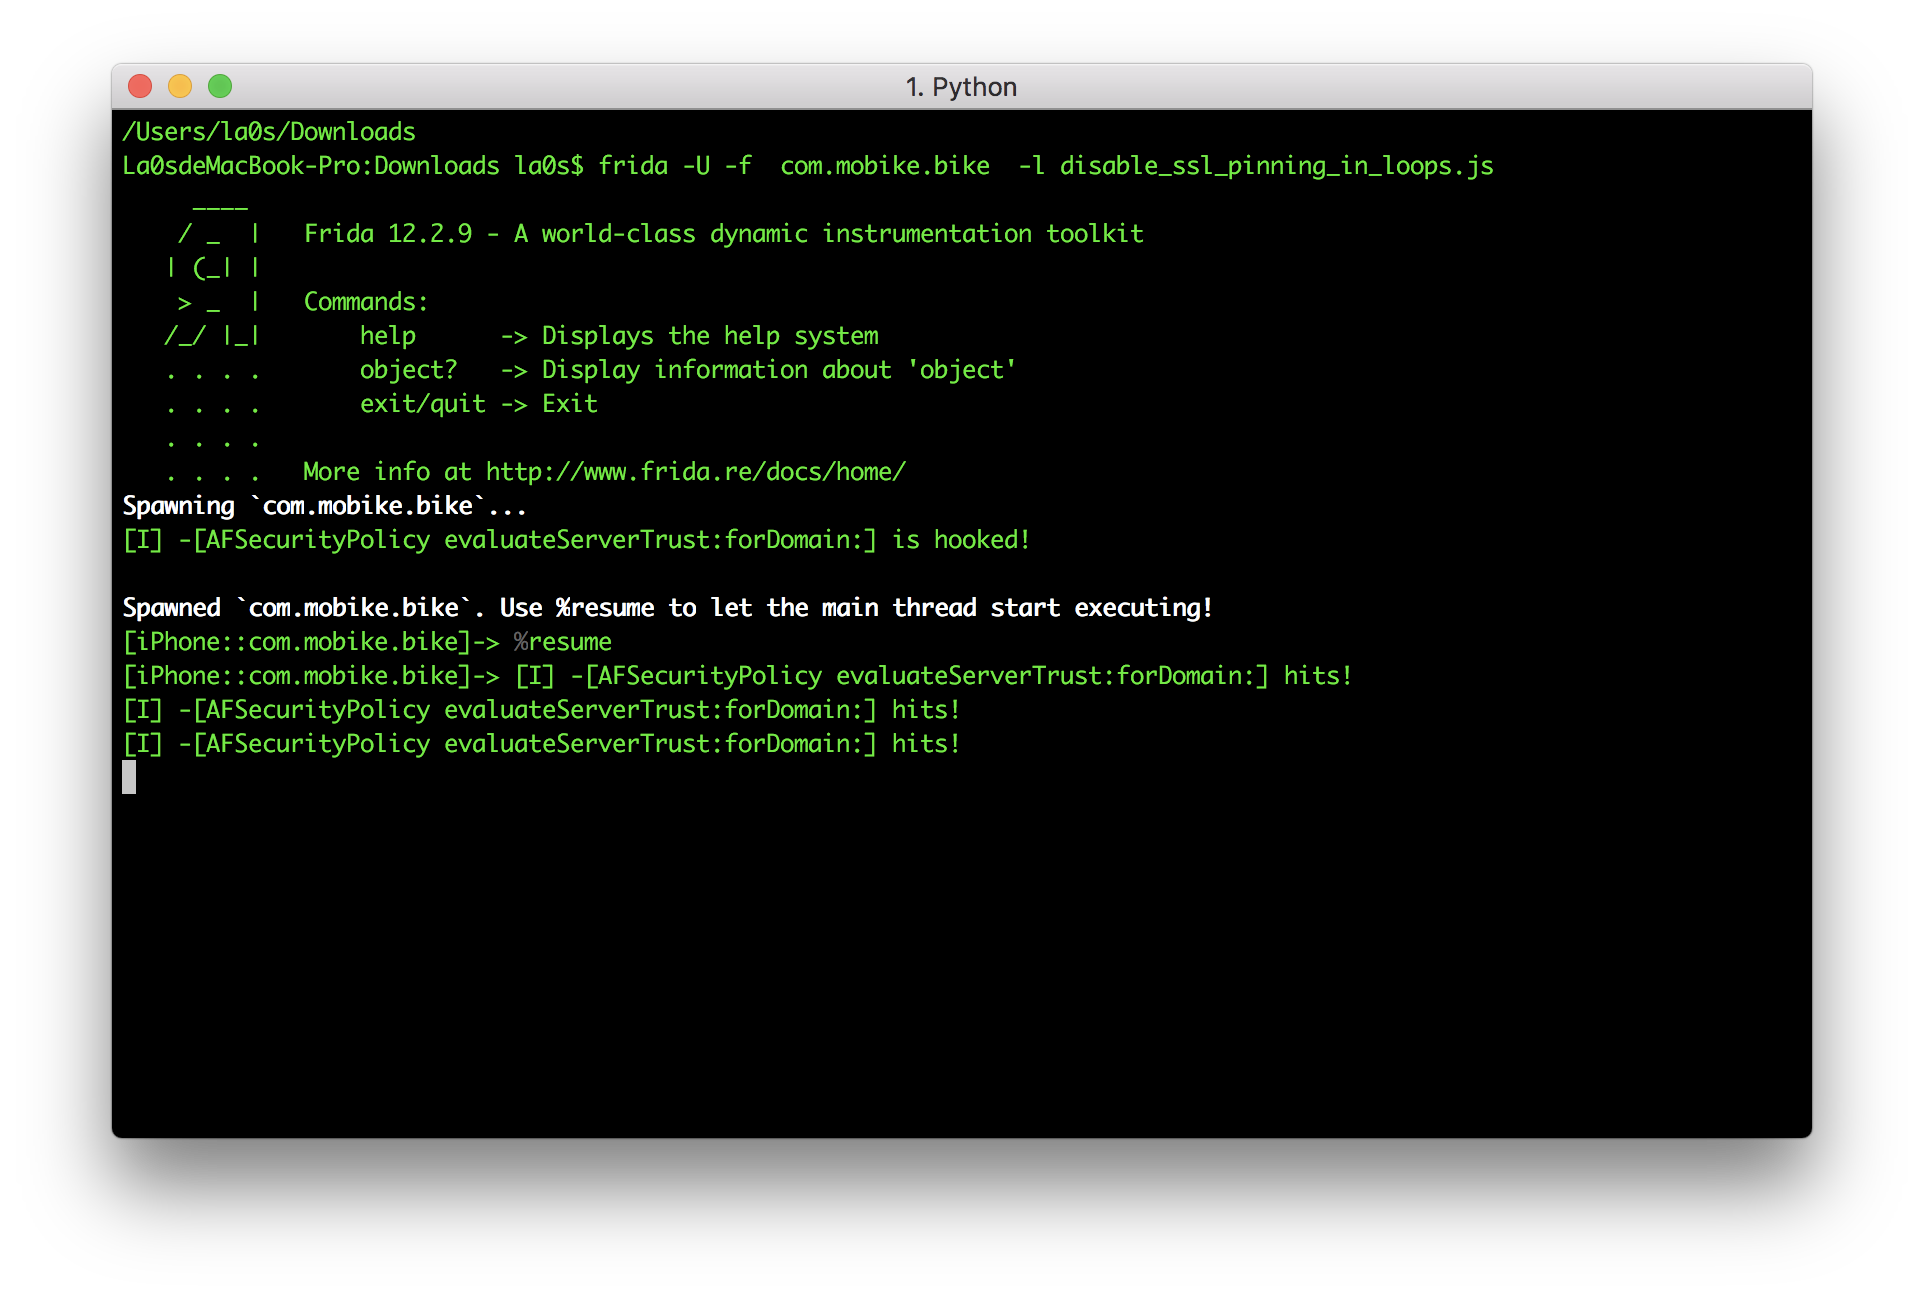Click the 'Spawning `com.mobike.bike`...' line
This screenshot has height=1298, width=1924.
(324, 506)
